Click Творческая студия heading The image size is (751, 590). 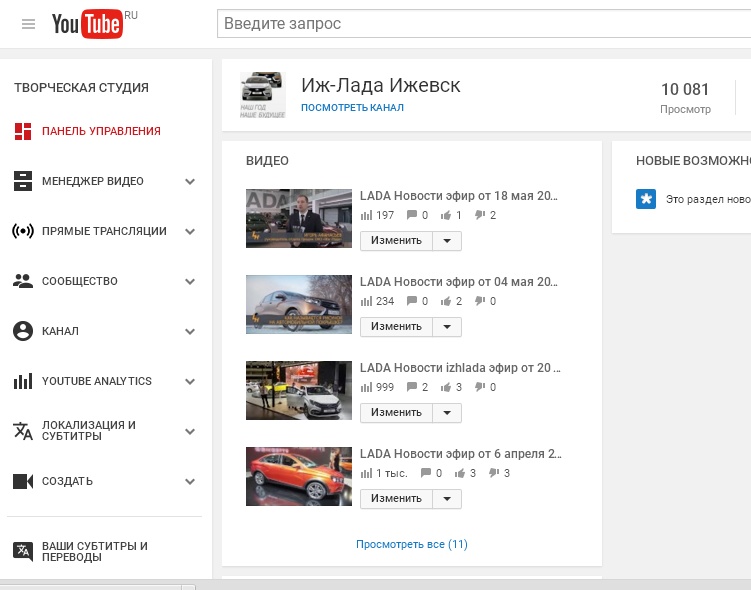[x=81, y=88]
